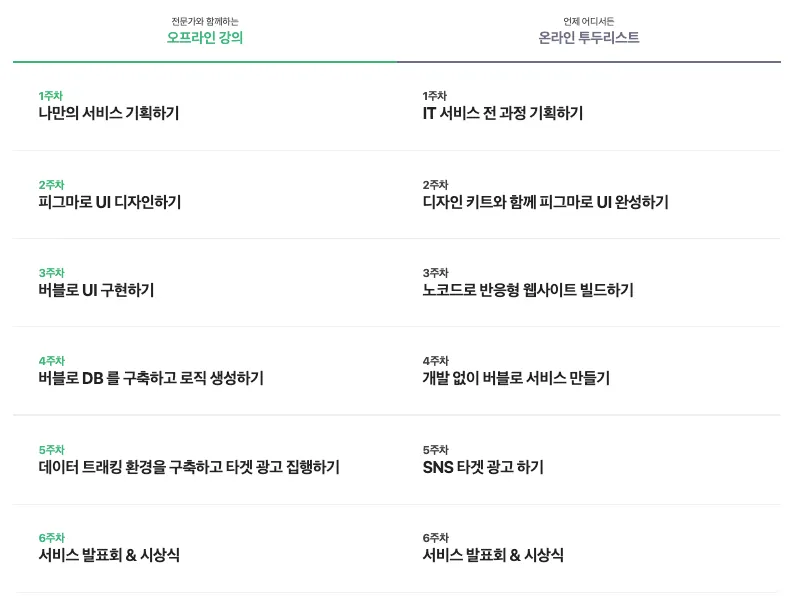This screenshot has width=797, height=605.
Task: Open offline 6주차 서비스 발표회 & 시상식
Action: click(x=109, y=555)
